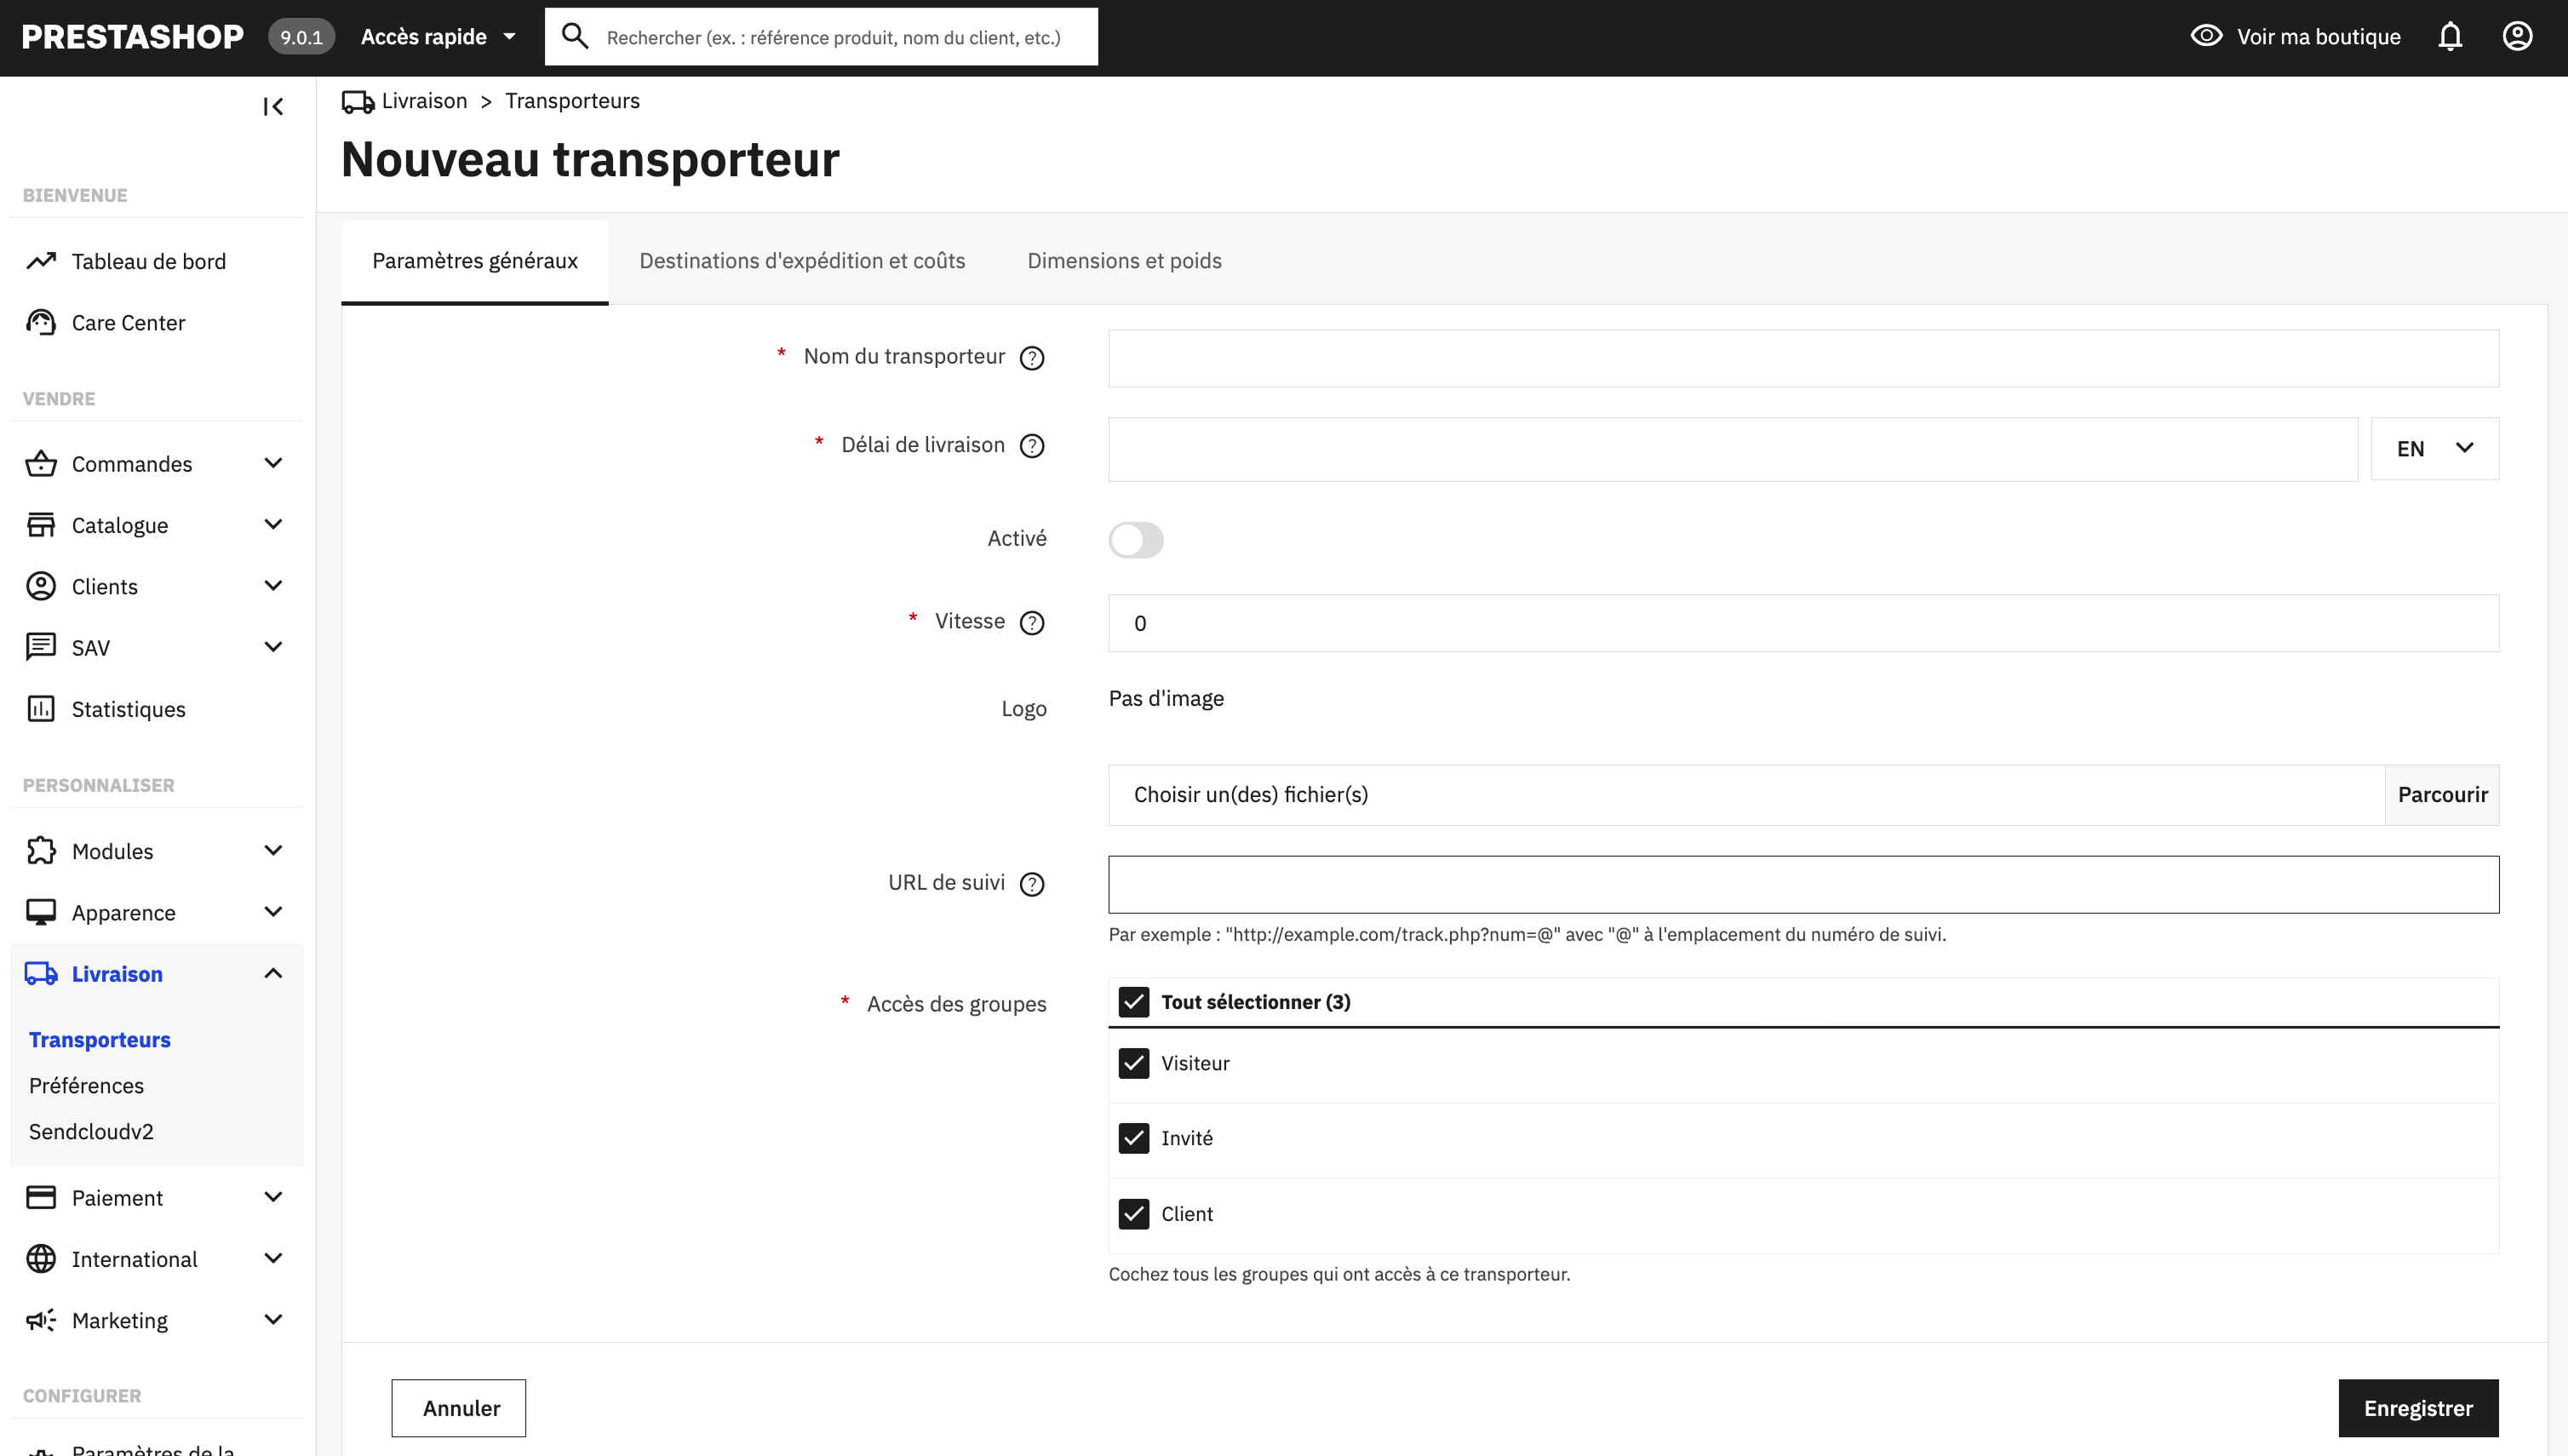Screen dimensions: 2568x1456
Task: Click the eye icon beside Voir ma boutique
Action: 2206,36
